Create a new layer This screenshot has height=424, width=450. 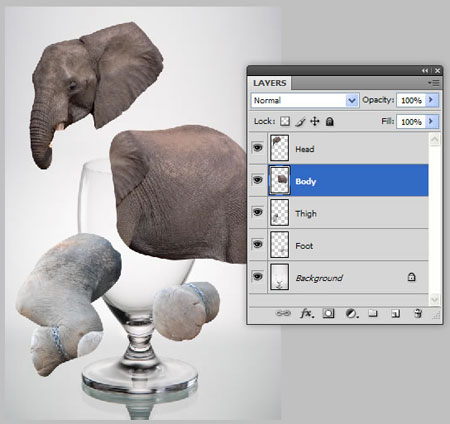(x=395, y=314)
